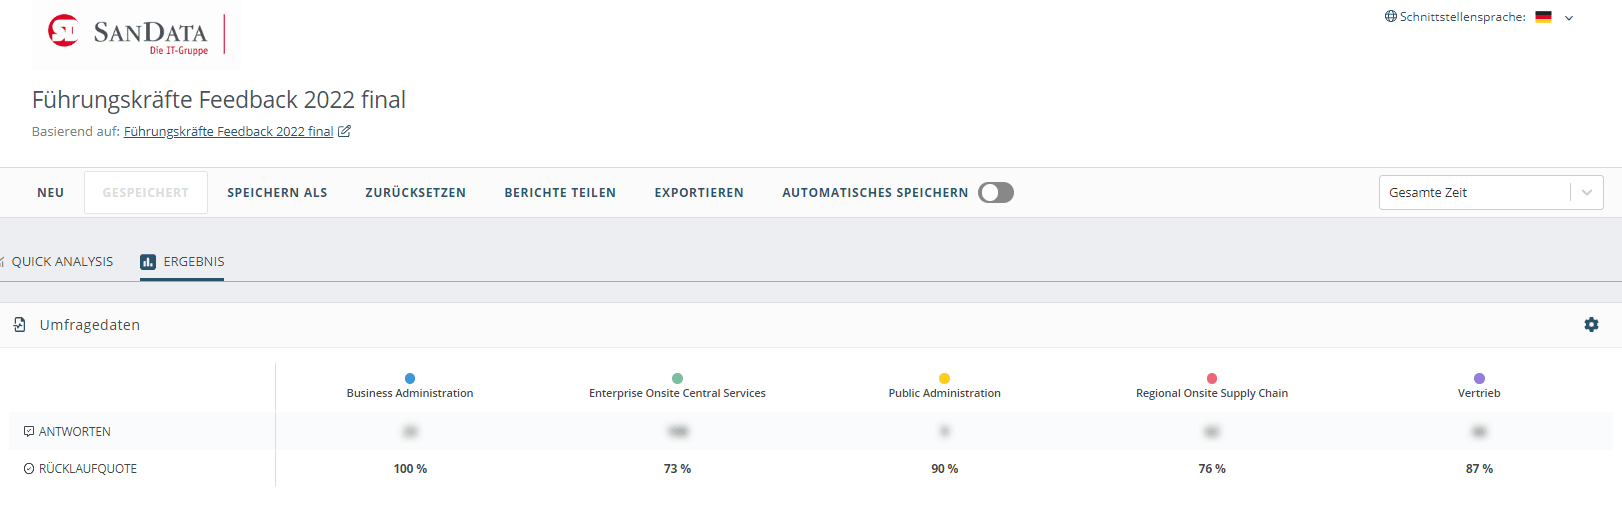Open Umfragedaten settings gear
Screen dimensions: 1622x506
1591,325
